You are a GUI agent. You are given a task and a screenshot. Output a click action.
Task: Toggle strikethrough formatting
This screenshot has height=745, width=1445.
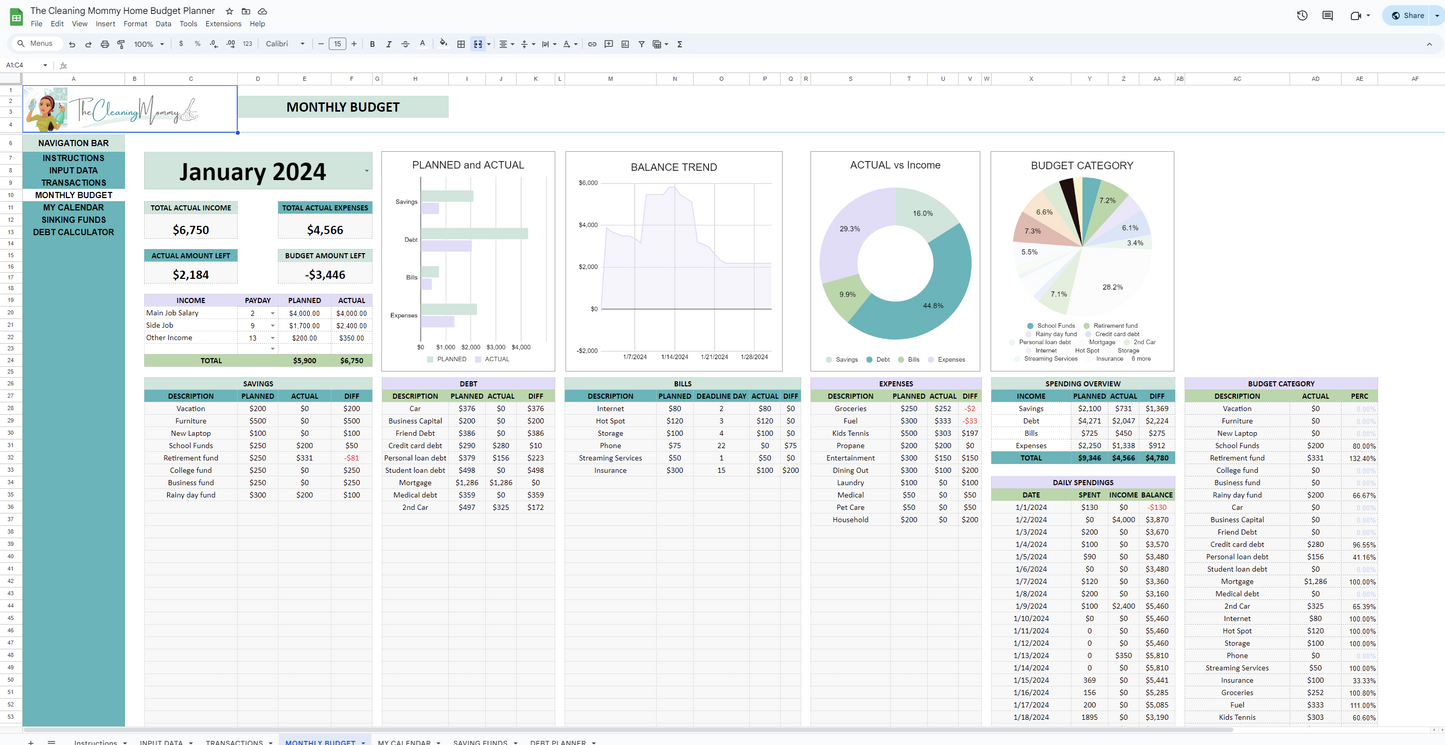pyautogui.click(x=405, y=44)
